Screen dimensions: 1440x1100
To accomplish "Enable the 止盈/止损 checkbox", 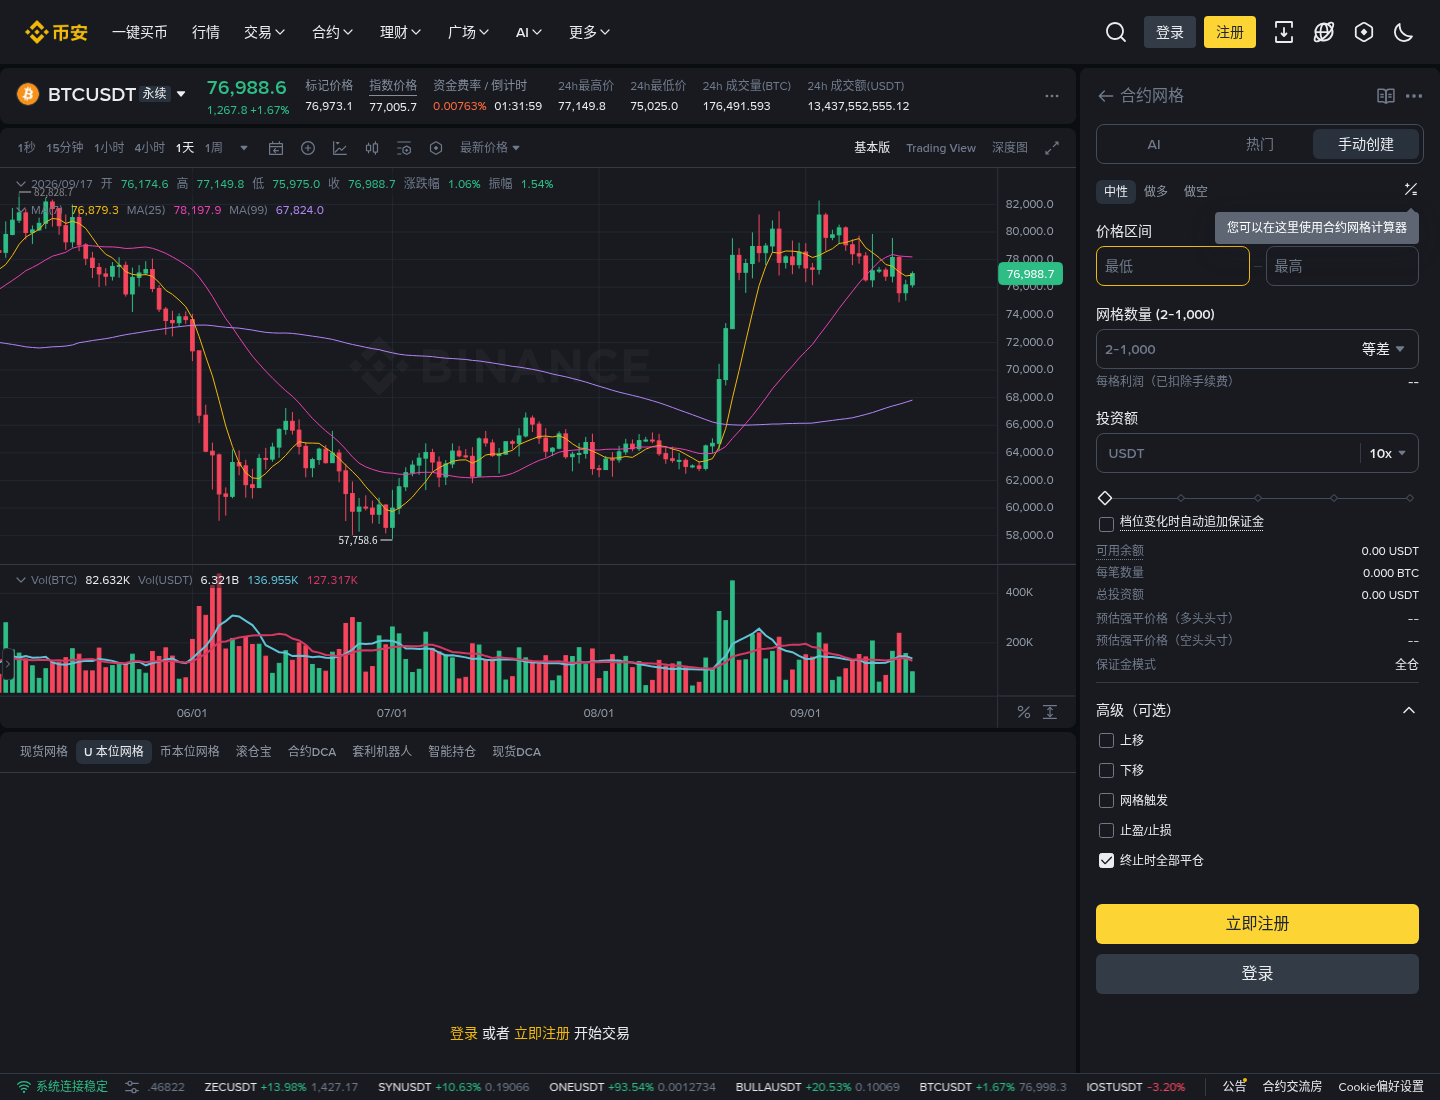I will [1106, 831].
